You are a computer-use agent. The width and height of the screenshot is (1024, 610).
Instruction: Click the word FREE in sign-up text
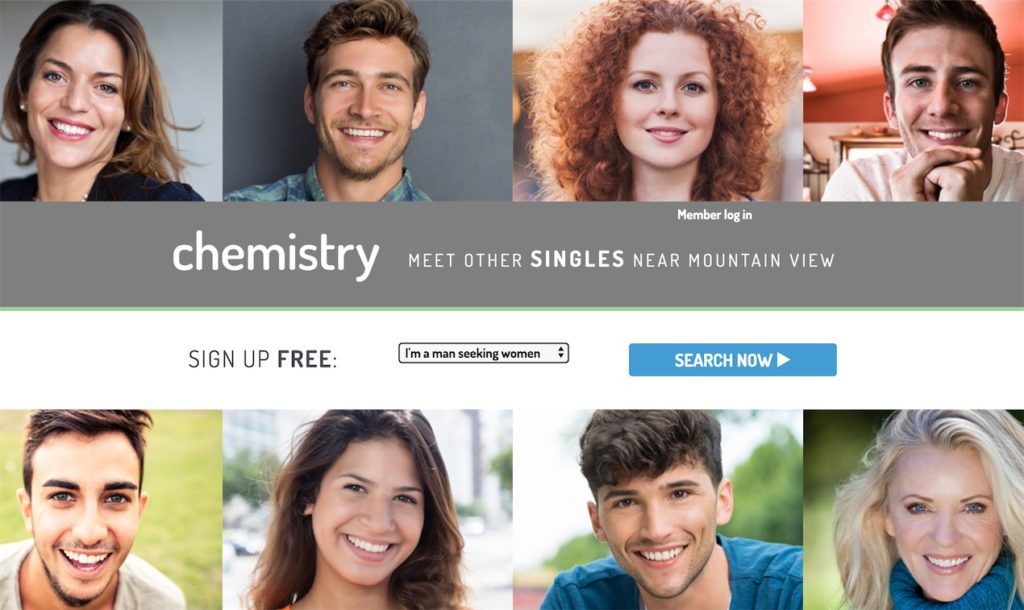coord(304,359)
